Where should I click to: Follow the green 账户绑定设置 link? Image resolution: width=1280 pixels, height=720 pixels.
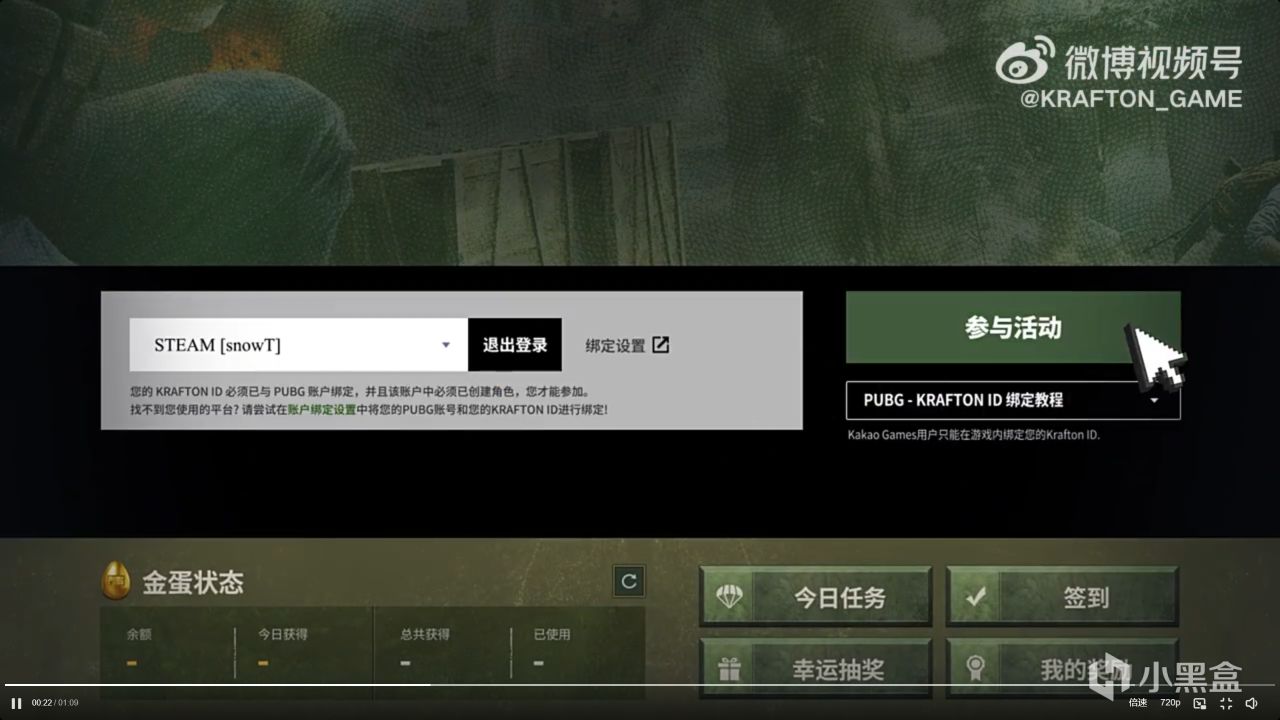pos(322,410)
